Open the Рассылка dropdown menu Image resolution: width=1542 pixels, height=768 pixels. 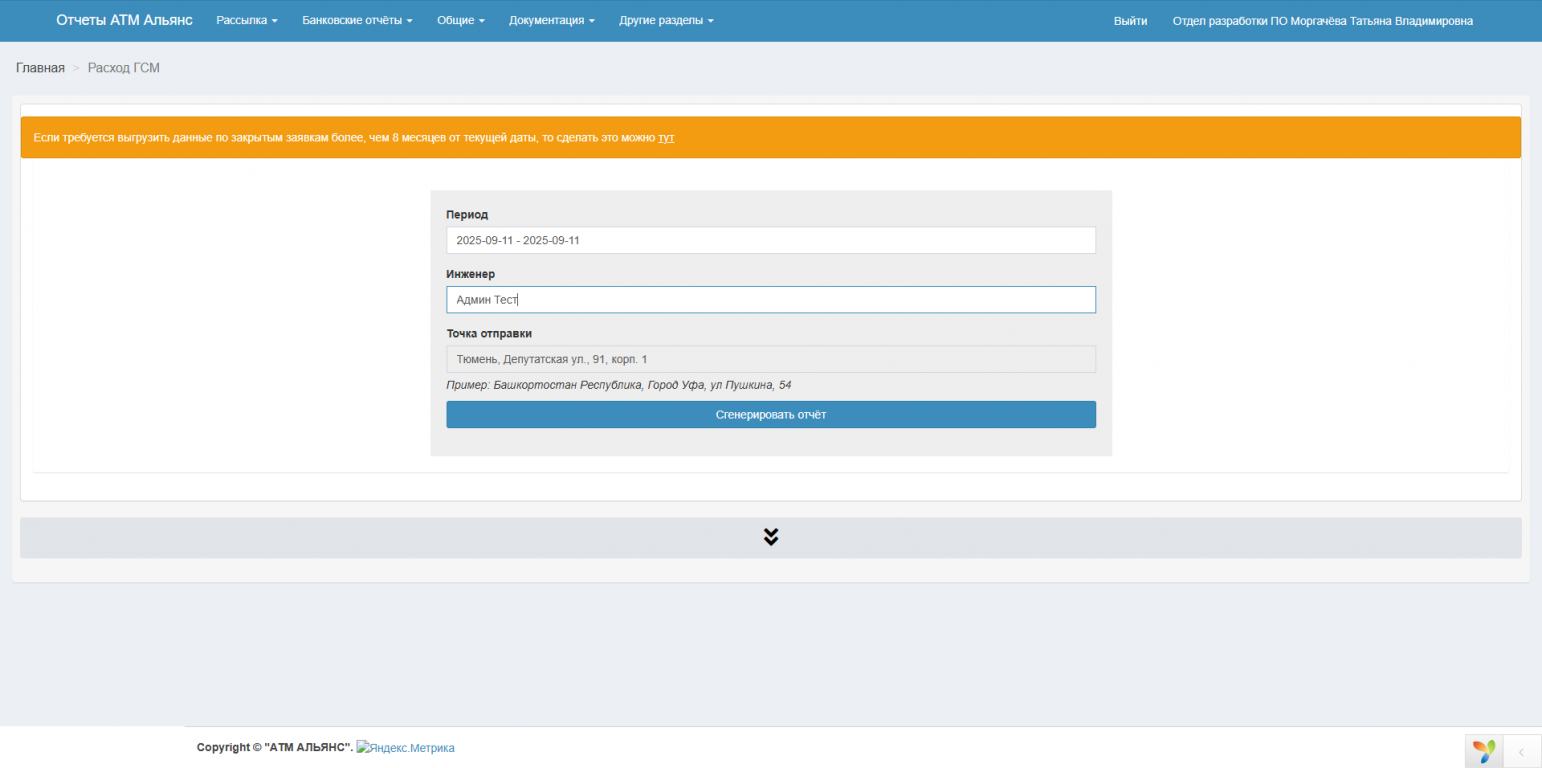pos(246,21)
